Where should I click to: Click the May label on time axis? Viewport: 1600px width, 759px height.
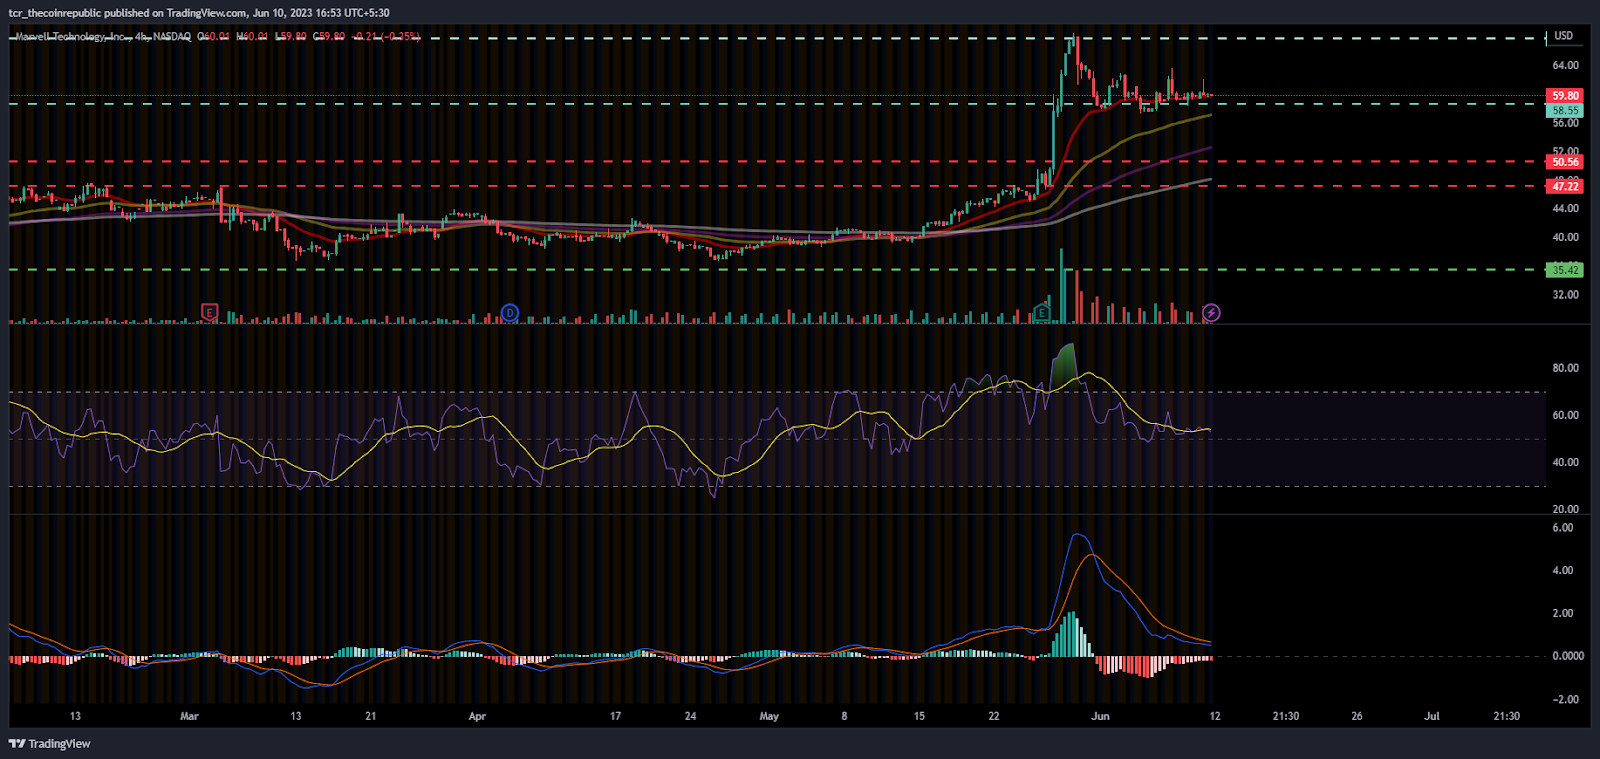(769, 717)
